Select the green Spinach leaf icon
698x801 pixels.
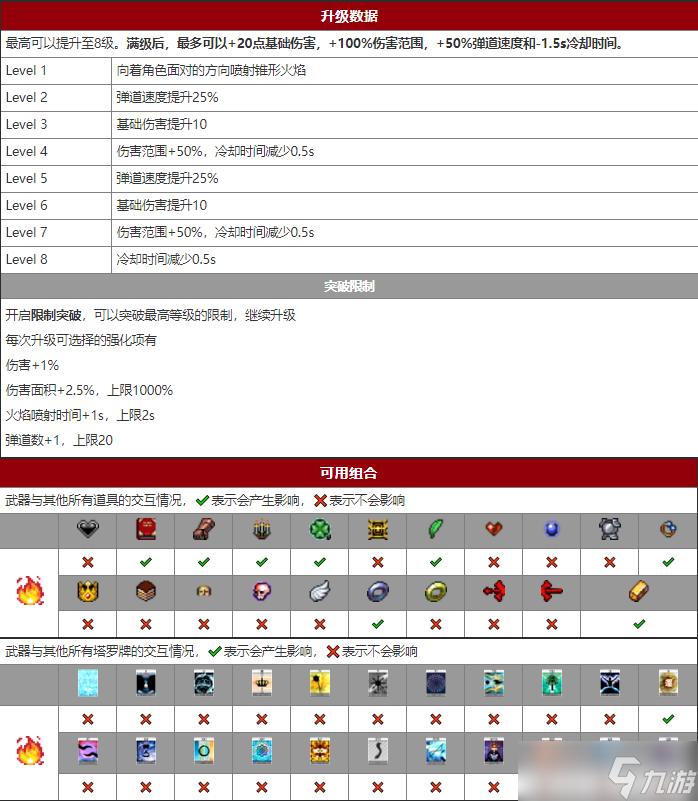point(436,529)
